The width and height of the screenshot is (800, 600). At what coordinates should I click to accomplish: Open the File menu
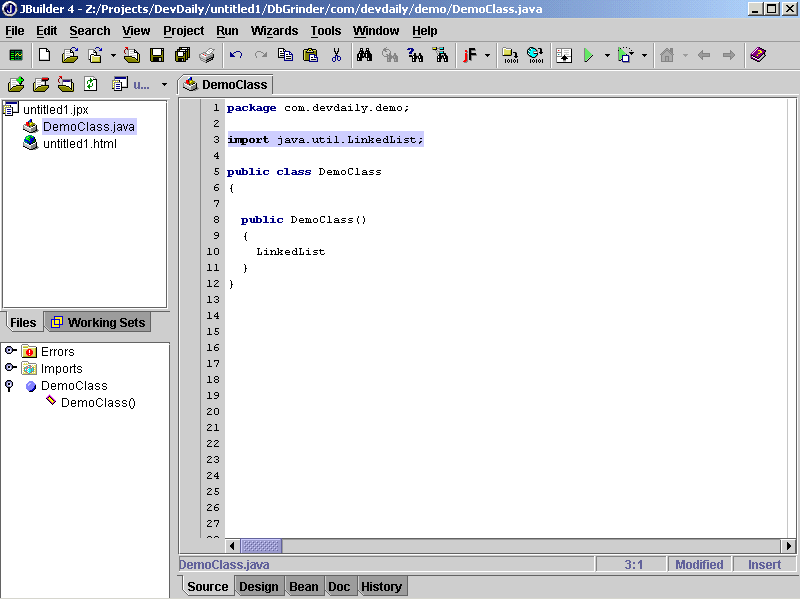pyautogui.click(x=15, y=31)
